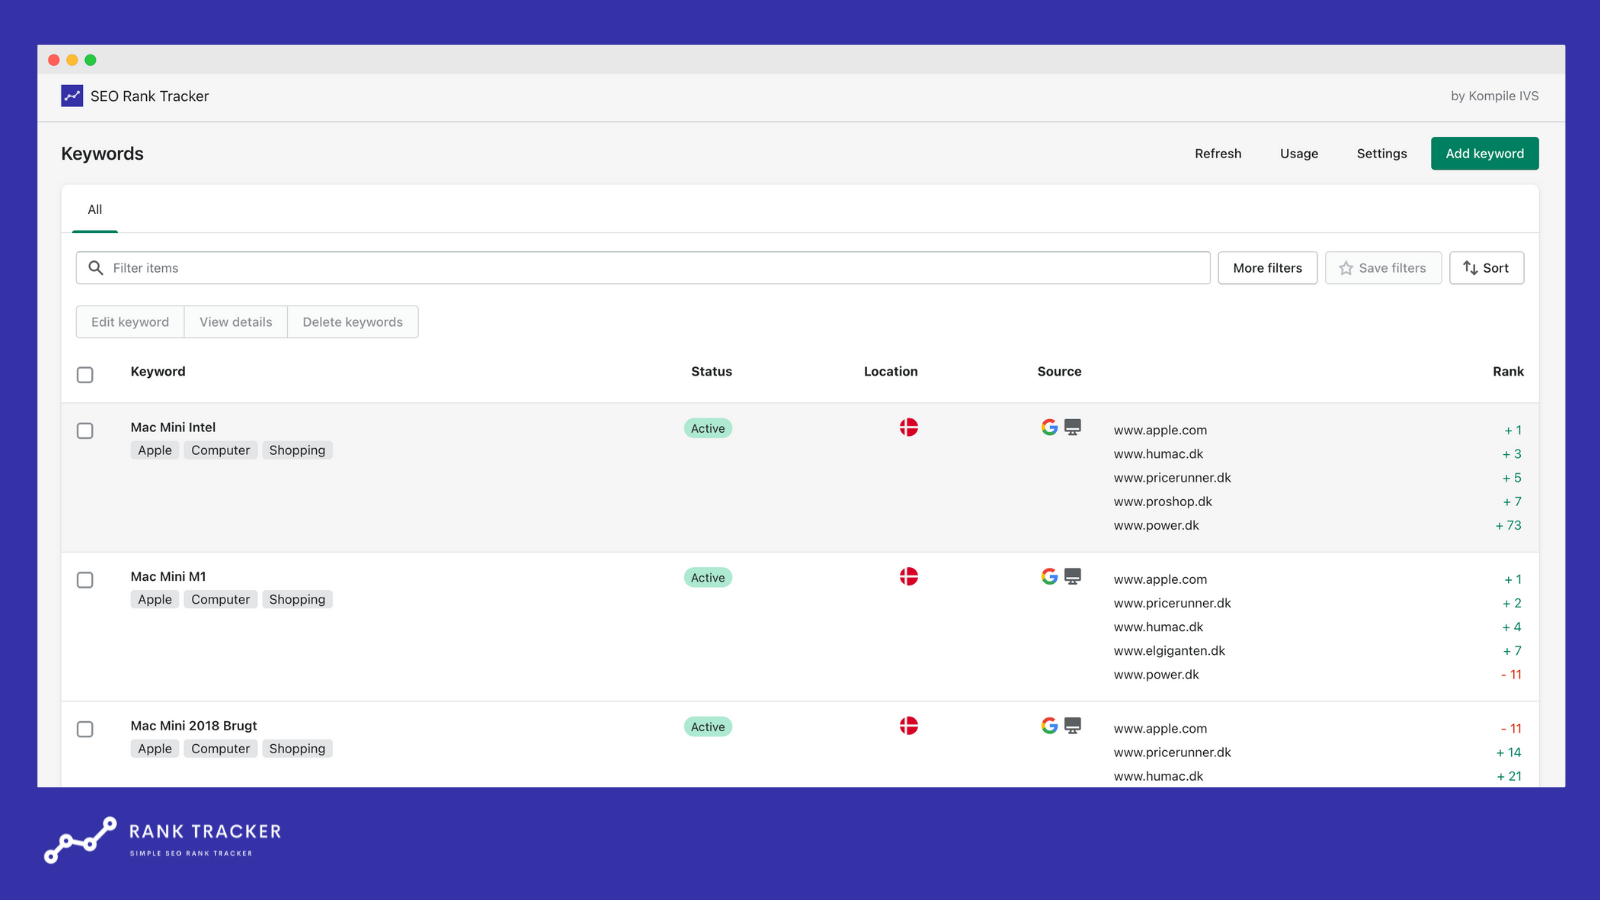
Task: Click the Active badge for Mac Mini 2018 Brugt
Action: (708, 727)
